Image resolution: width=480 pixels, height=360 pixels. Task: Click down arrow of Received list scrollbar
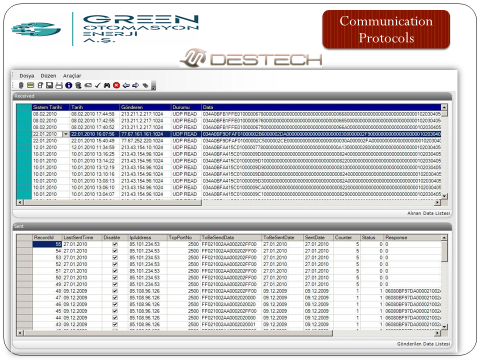click(444, 196)
